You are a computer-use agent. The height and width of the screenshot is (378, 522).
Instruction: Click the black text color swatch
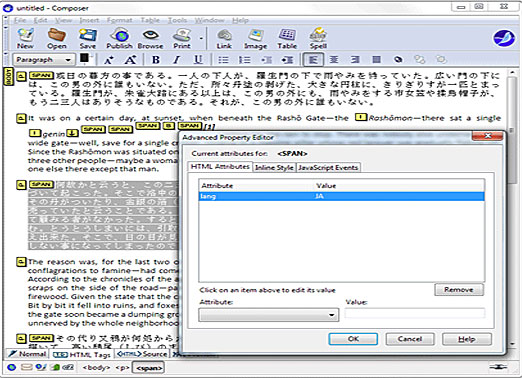tap(85, 58)
